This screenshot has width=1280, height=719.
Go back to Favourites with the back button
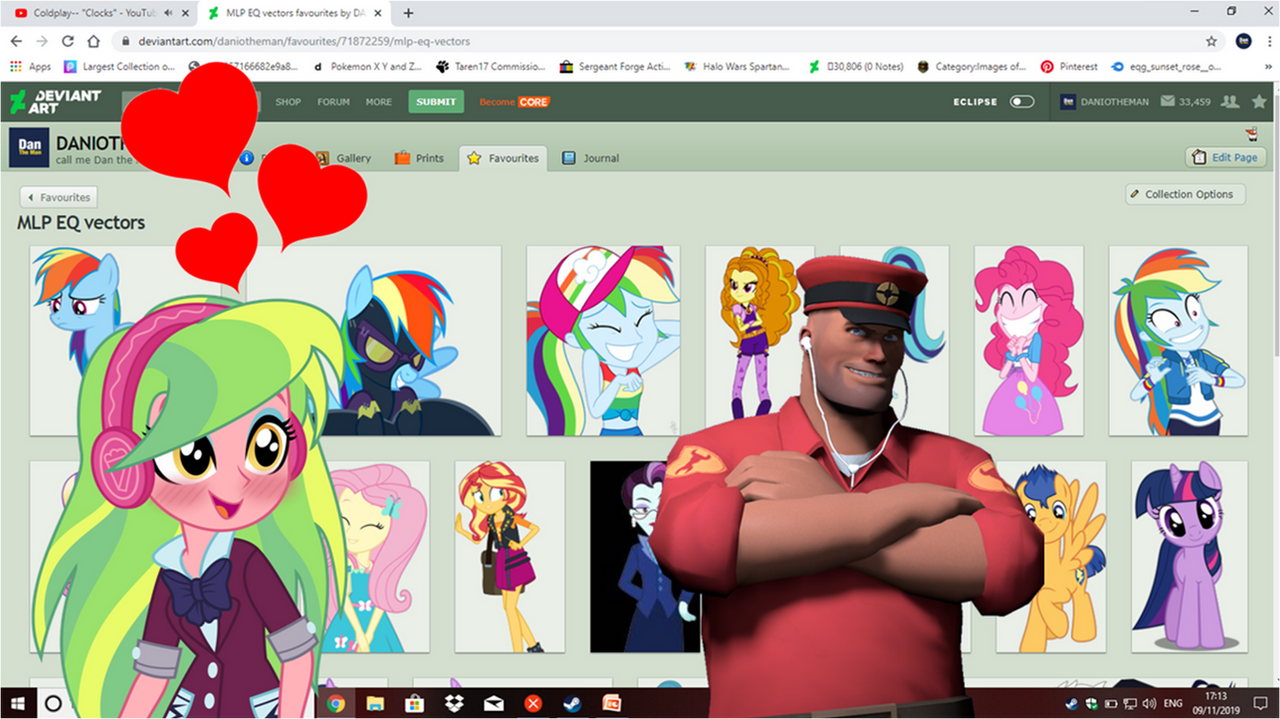click(x=58, y=197)
